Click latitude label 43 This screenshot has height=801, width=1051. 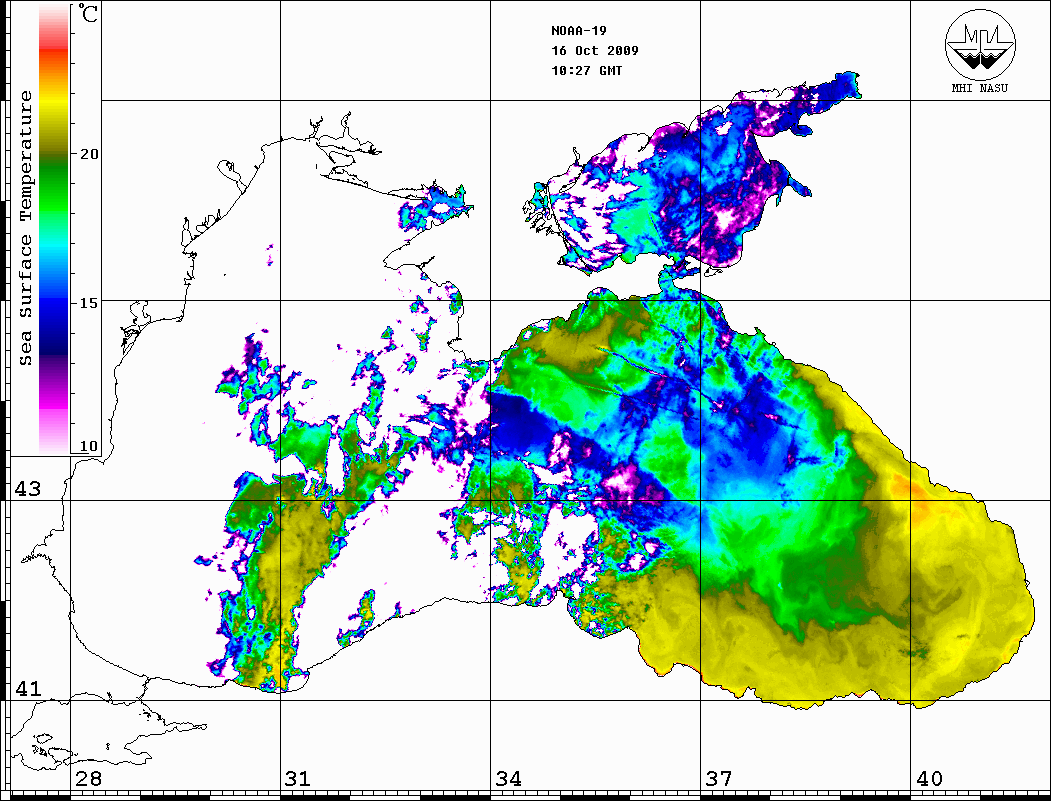[x=28, y=489]
